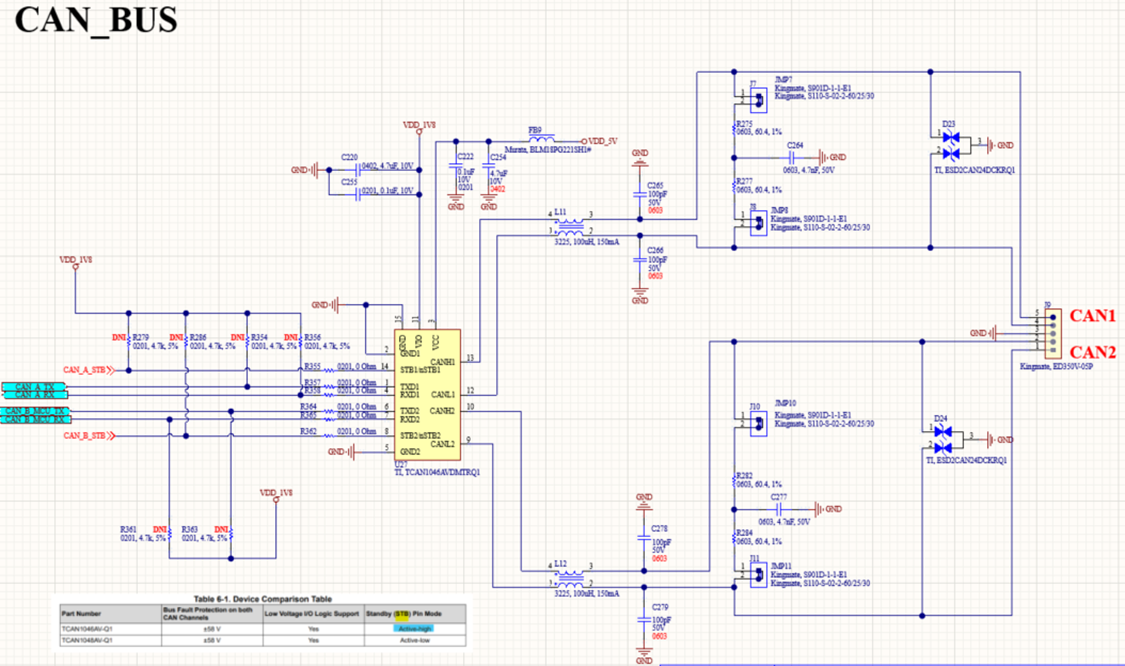This screenshot has height=666, width=1125.
Task: Click the R277 designator text
Action: coord(745,182)
